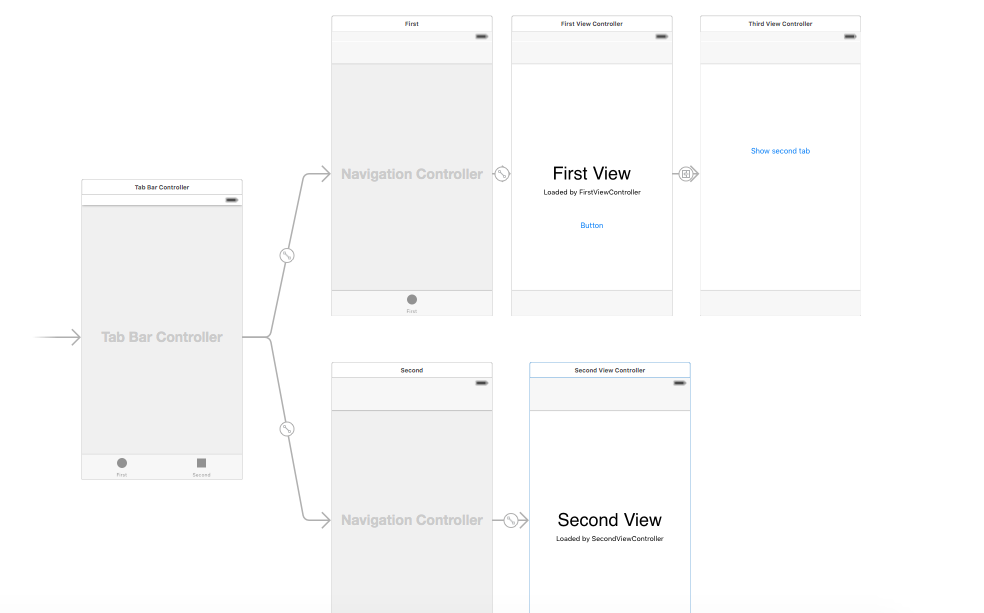
Task: Select the Second scene title bar
Action: coord(412,370)
